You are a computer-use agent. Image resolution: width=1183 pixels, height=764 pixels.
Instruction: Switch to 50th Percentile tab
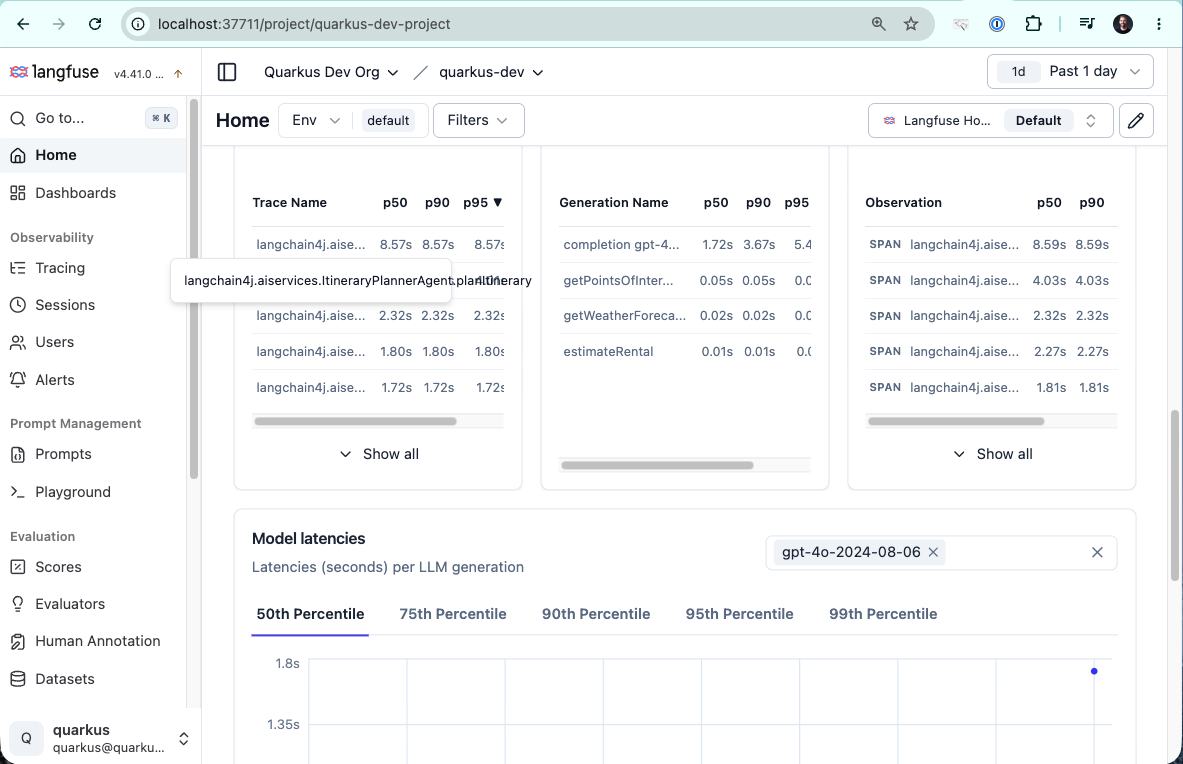click(310, 615)
